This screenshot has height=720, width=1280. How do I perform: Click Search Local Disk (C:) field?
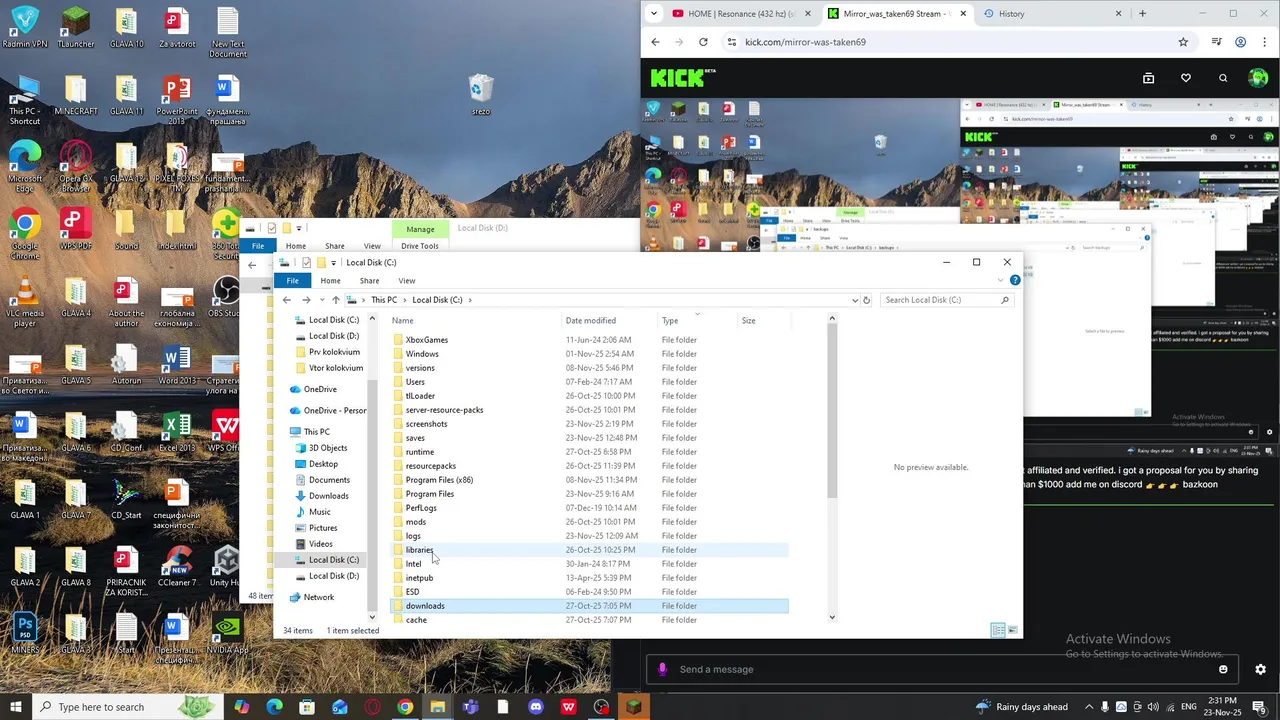tap(946, 300)
